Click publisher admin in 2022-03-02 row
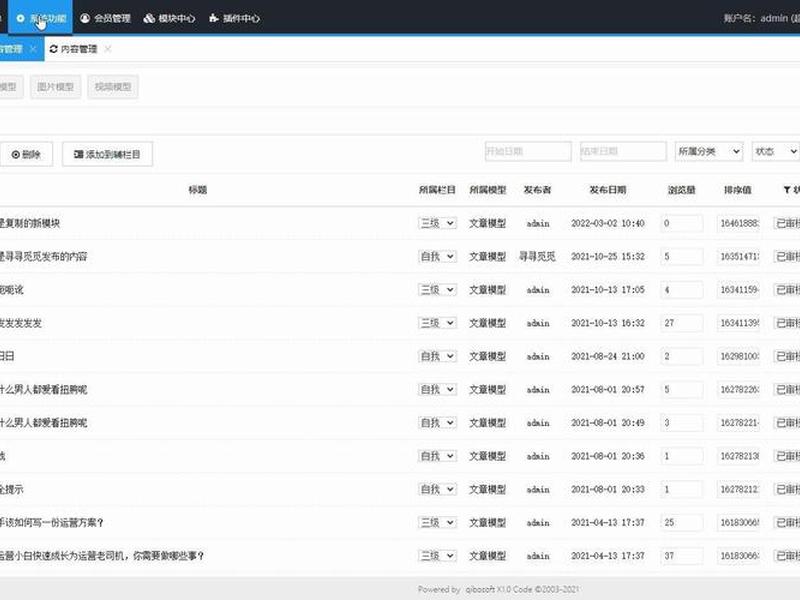This screenshot has height=600, width=800. tap(538, 223)
